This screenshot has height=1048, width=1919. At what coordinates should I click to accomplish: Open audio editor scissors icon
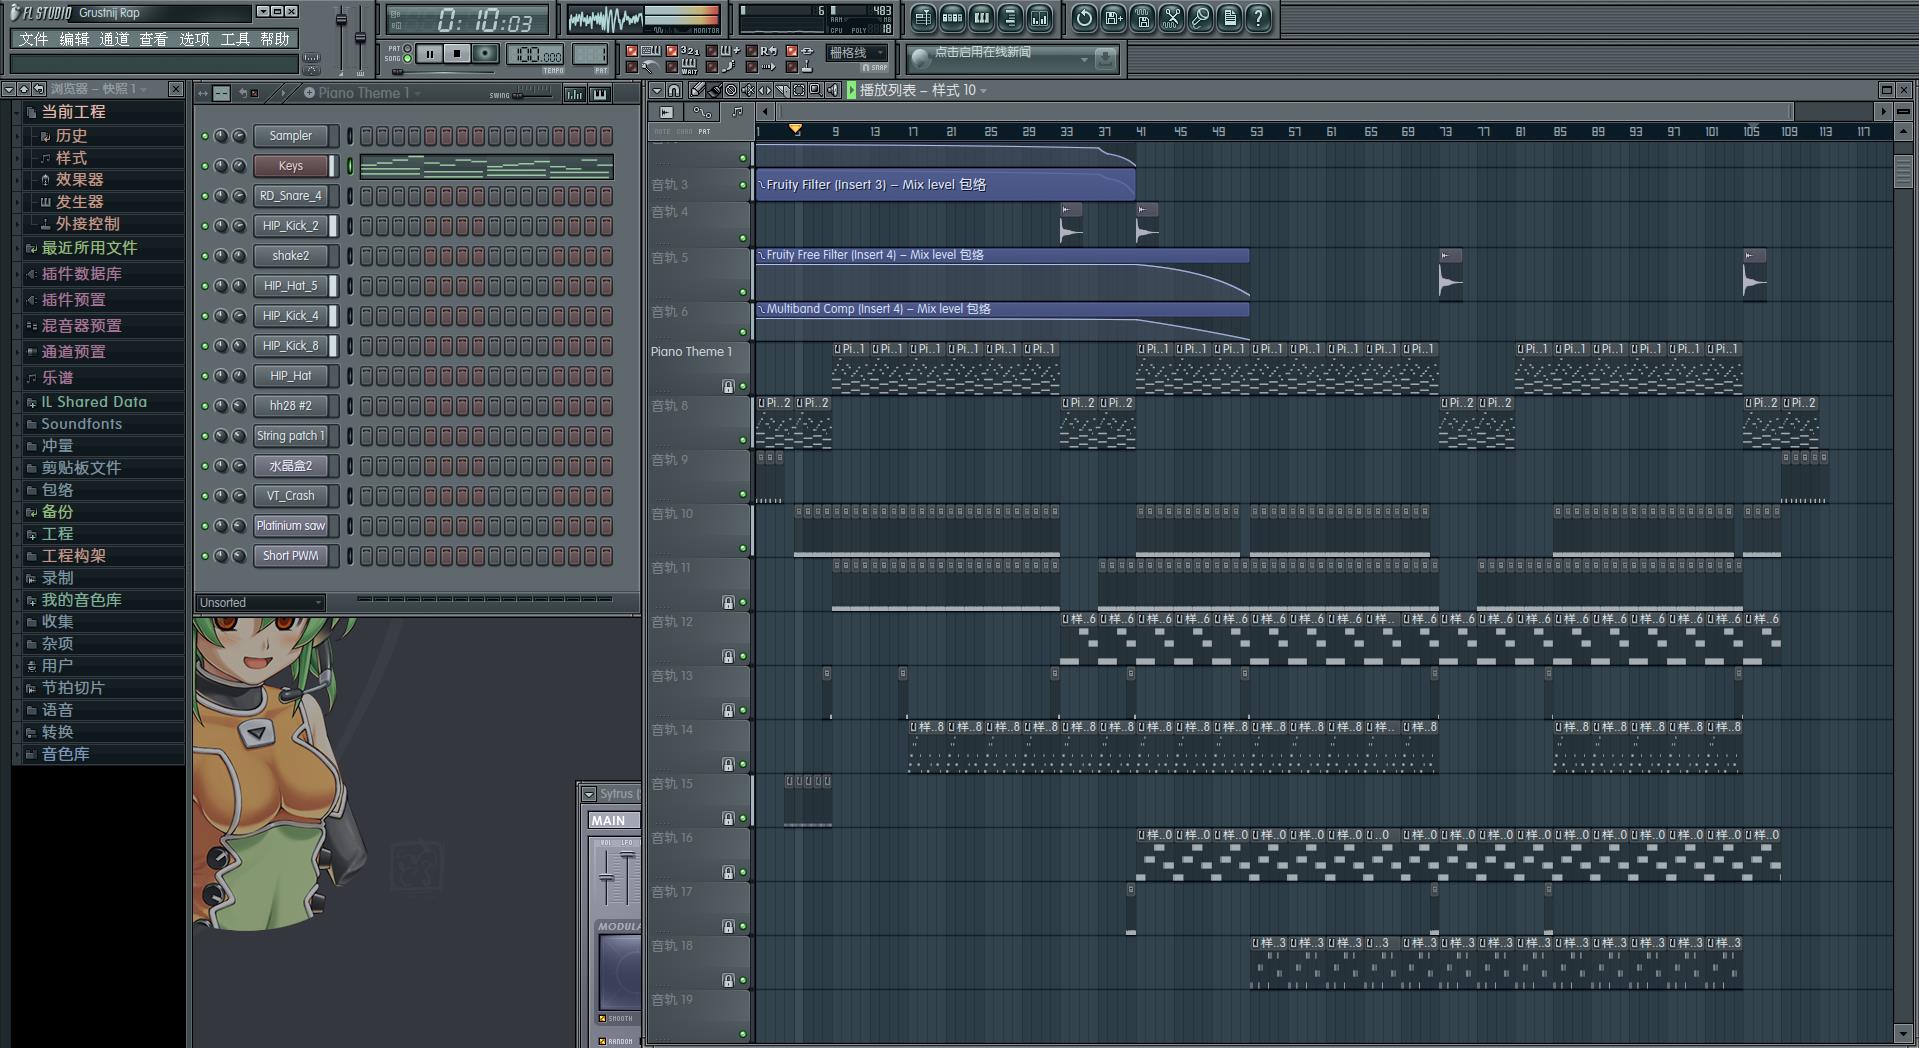pyautogui.click(x=1171, y=18)
